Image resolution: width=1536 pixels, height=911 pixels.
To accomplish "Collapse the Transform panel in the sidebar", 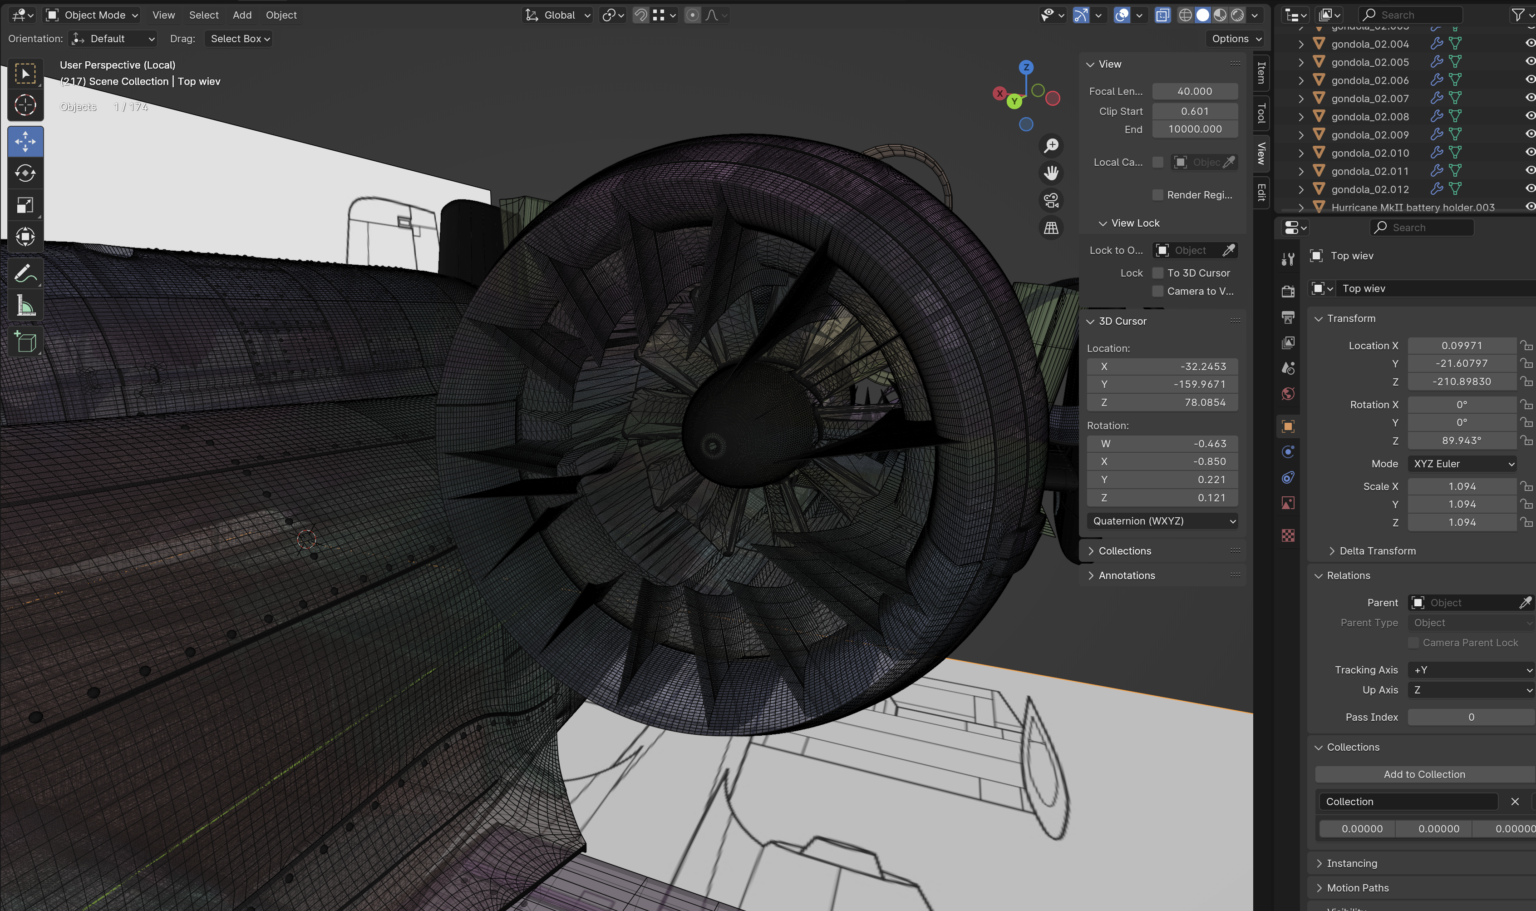I will [x=1347, y=318].
